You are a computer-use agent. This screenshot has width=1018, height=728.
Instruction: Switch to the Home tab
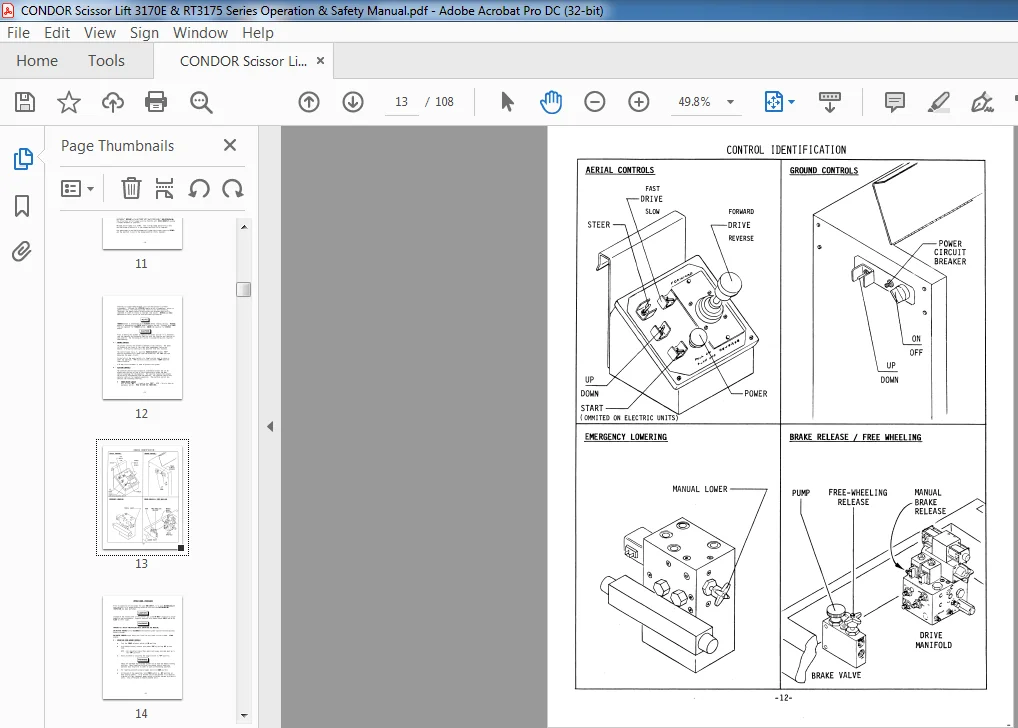[x=37, y=60]
